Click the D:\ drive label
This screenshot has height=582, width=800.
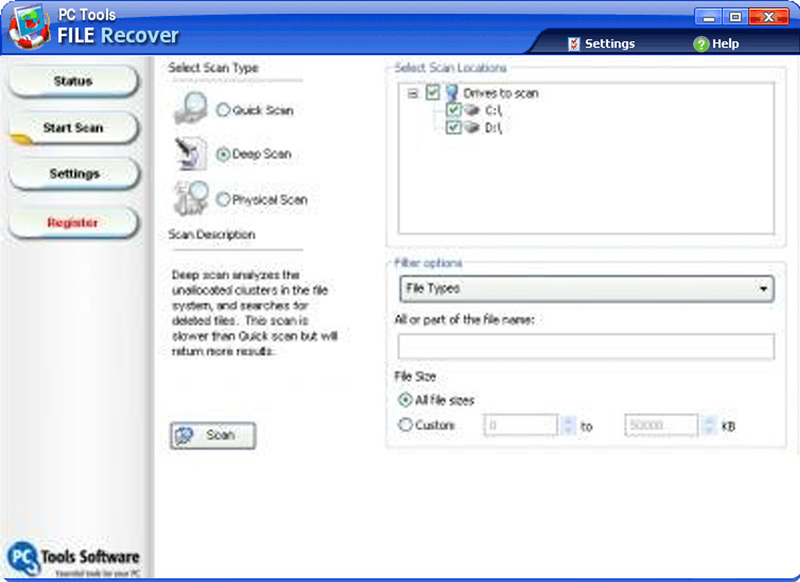pyautogui.click(x=493, y=128)
